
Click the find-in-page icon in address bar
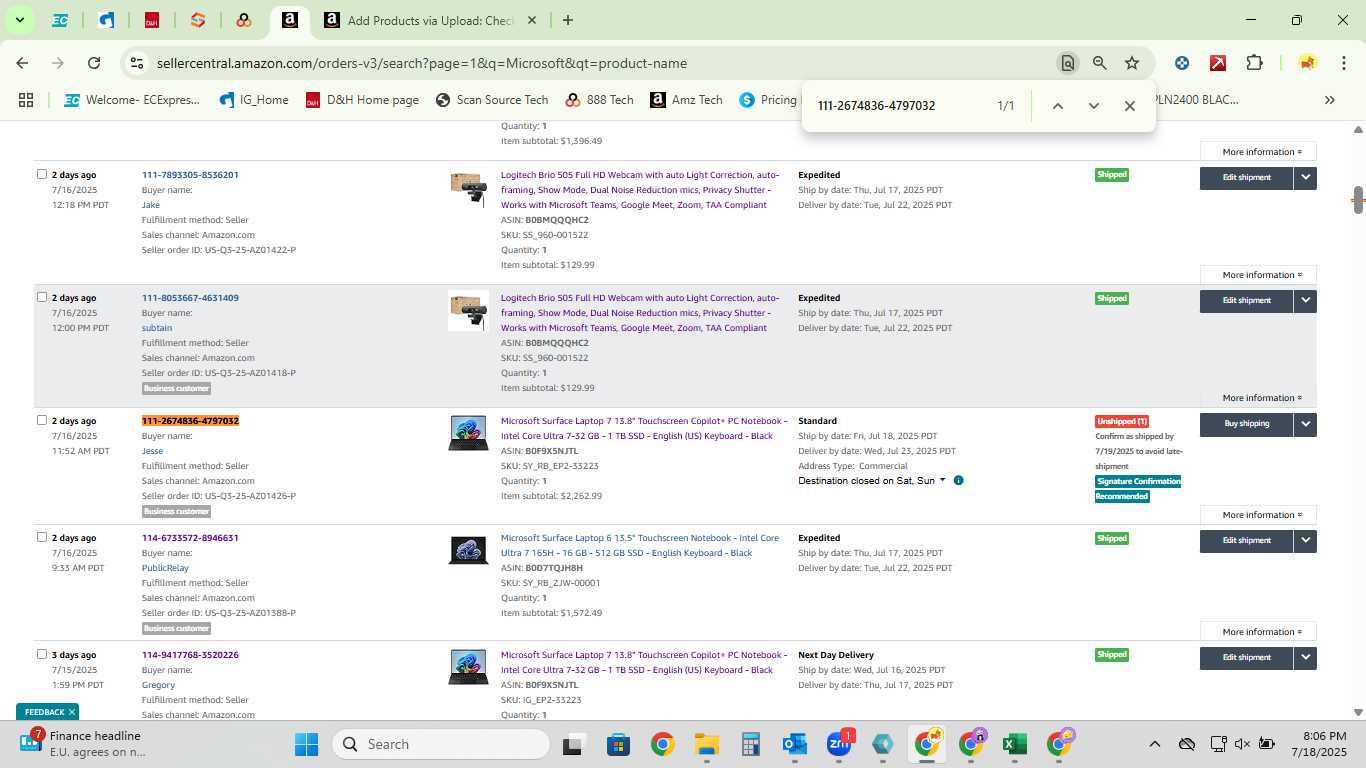(x=1068, y=63)
